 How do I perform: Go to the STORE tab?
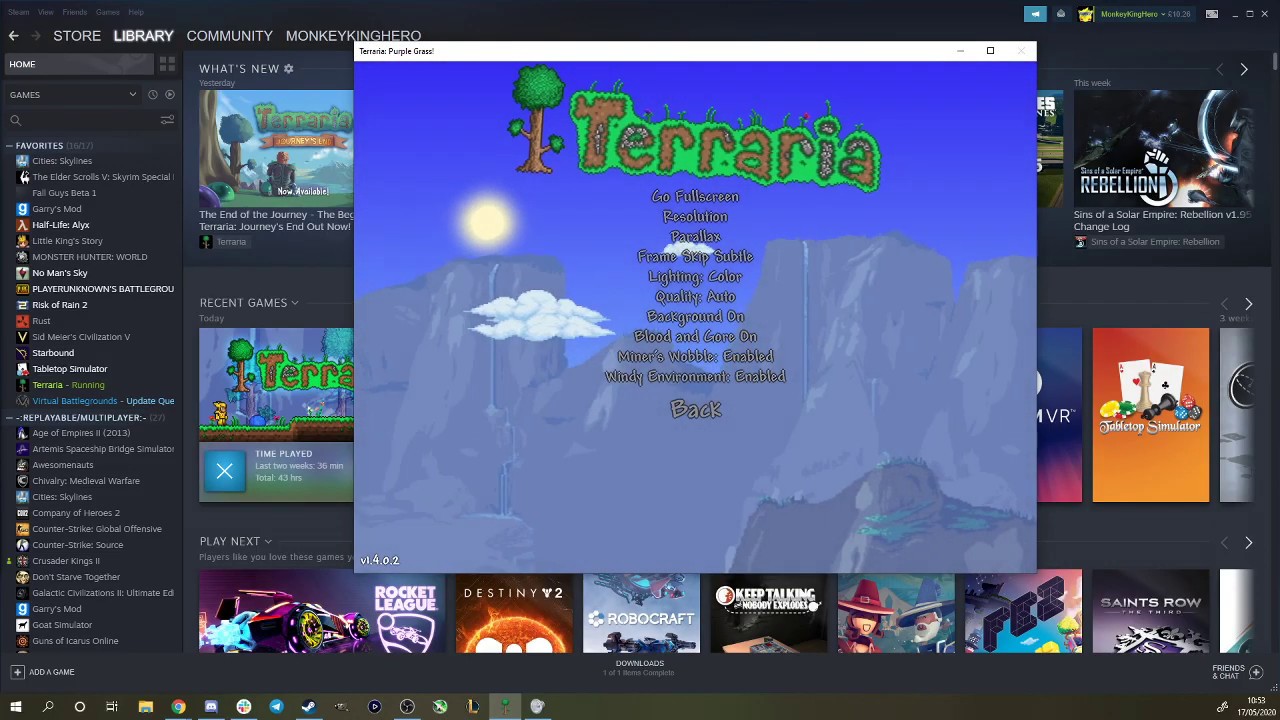77,36
